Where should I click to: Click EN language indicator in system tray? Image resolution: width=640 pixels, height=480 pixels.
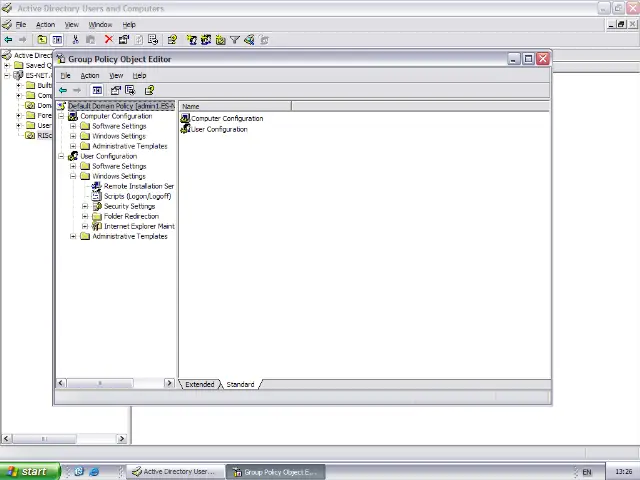tap(587, 472)
